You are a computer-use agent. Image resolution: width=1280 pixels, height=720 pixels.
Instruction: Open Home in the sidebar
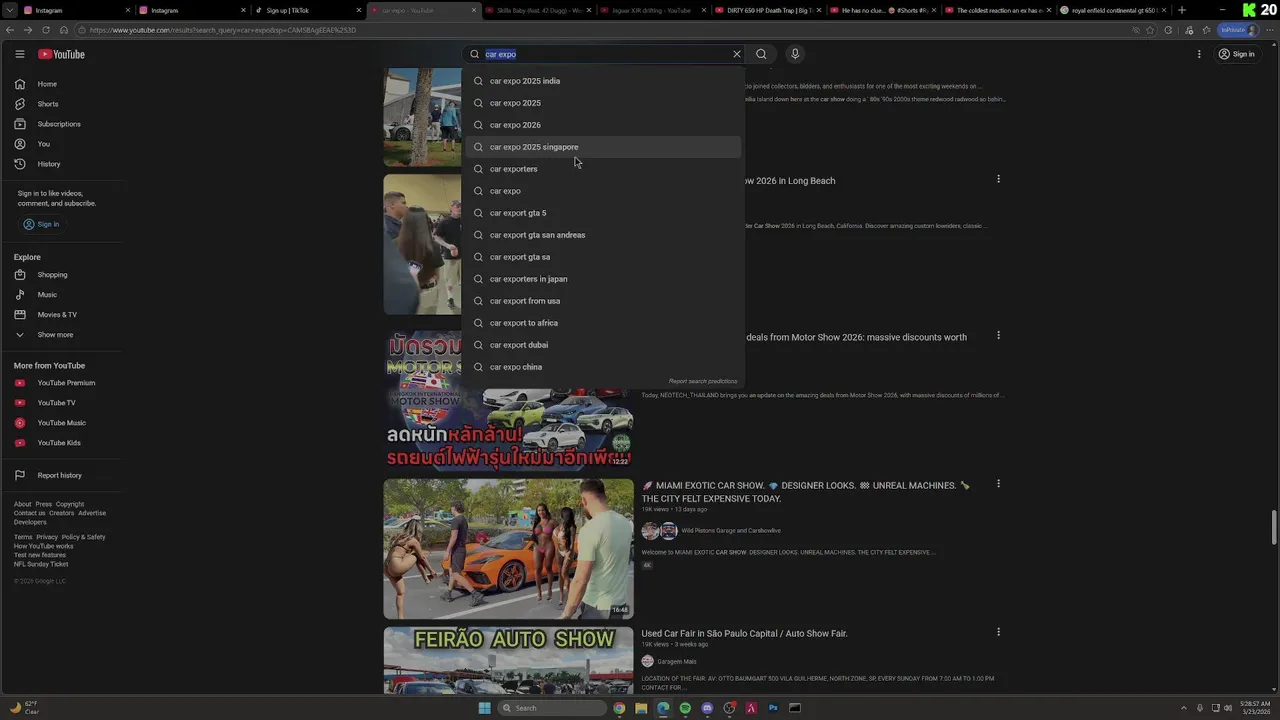pyautogui.click(x=60, y=84)
